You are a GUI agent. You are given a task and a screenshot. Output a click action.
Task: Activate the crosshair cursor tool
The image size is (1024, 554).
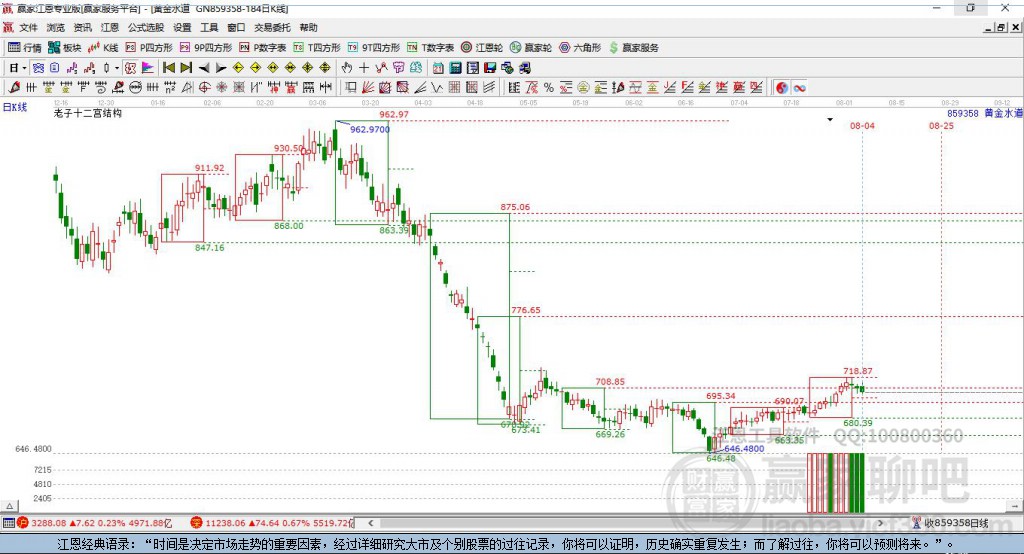[364, 68]
